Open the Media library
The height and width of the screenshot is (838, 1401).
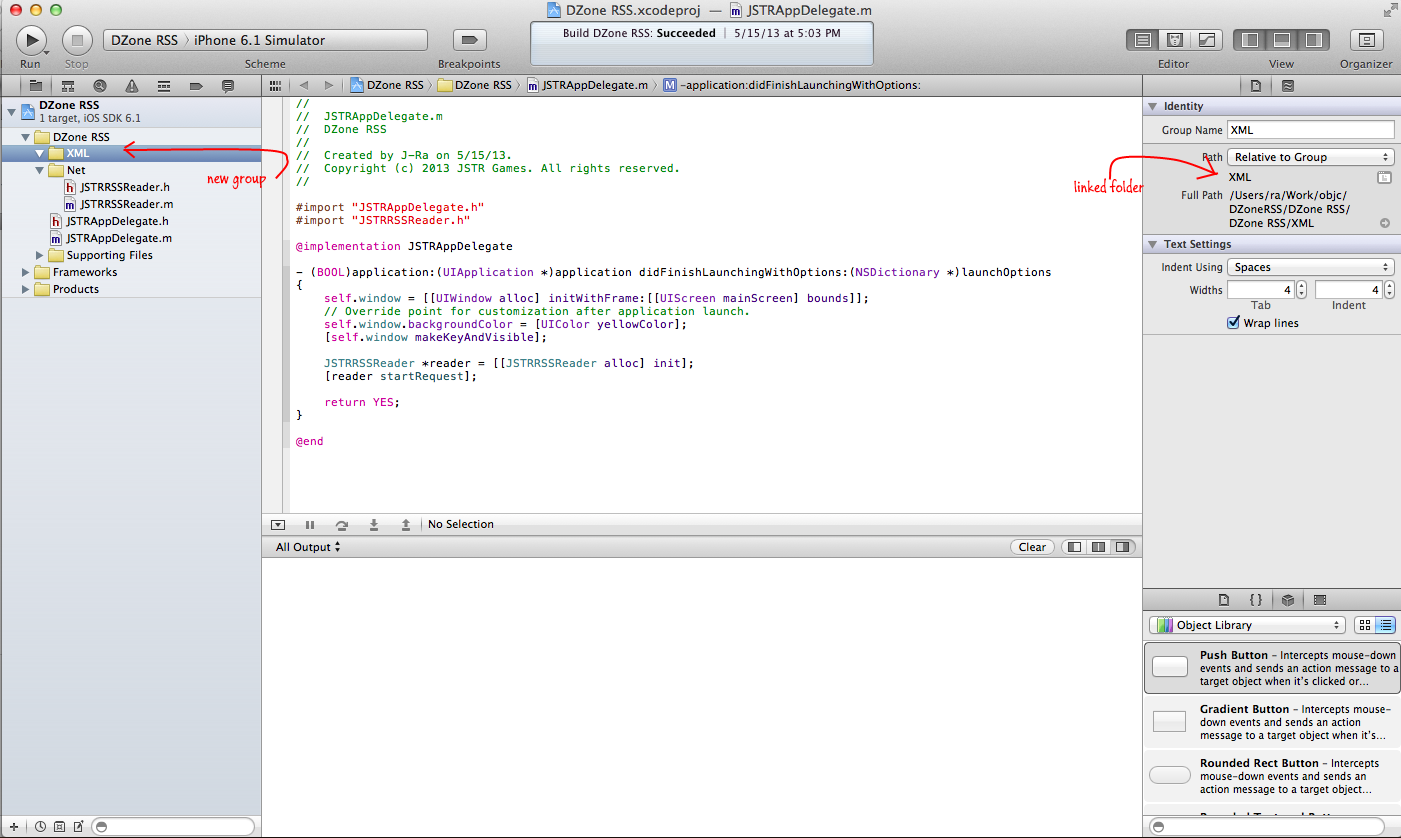pos(1319,600)
